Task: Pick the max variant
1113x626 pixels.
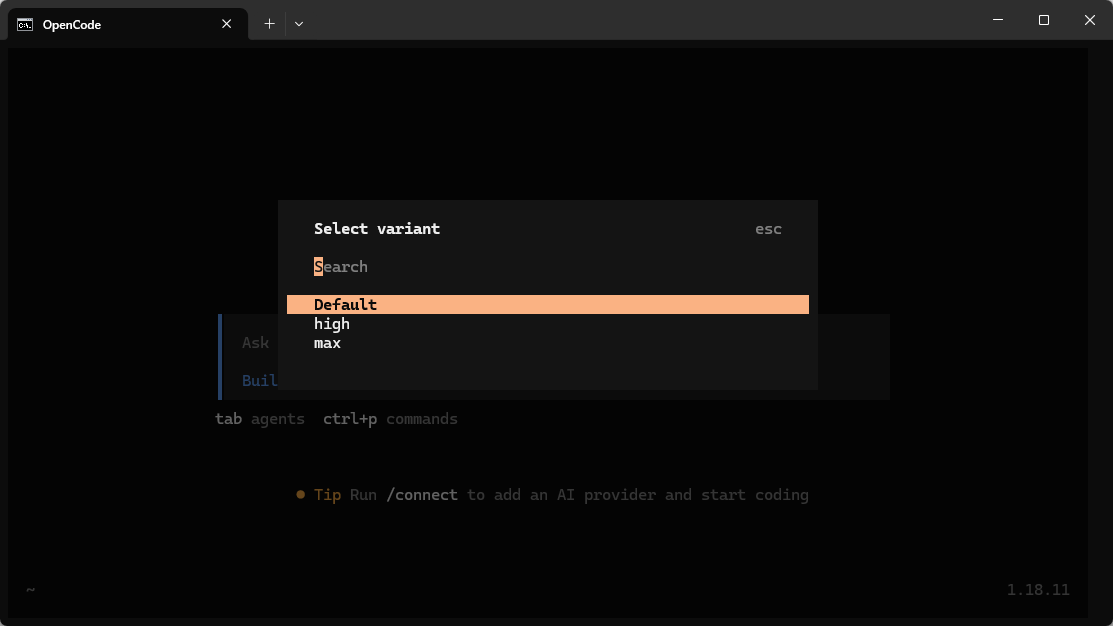Action: click(x=547, y=343)
